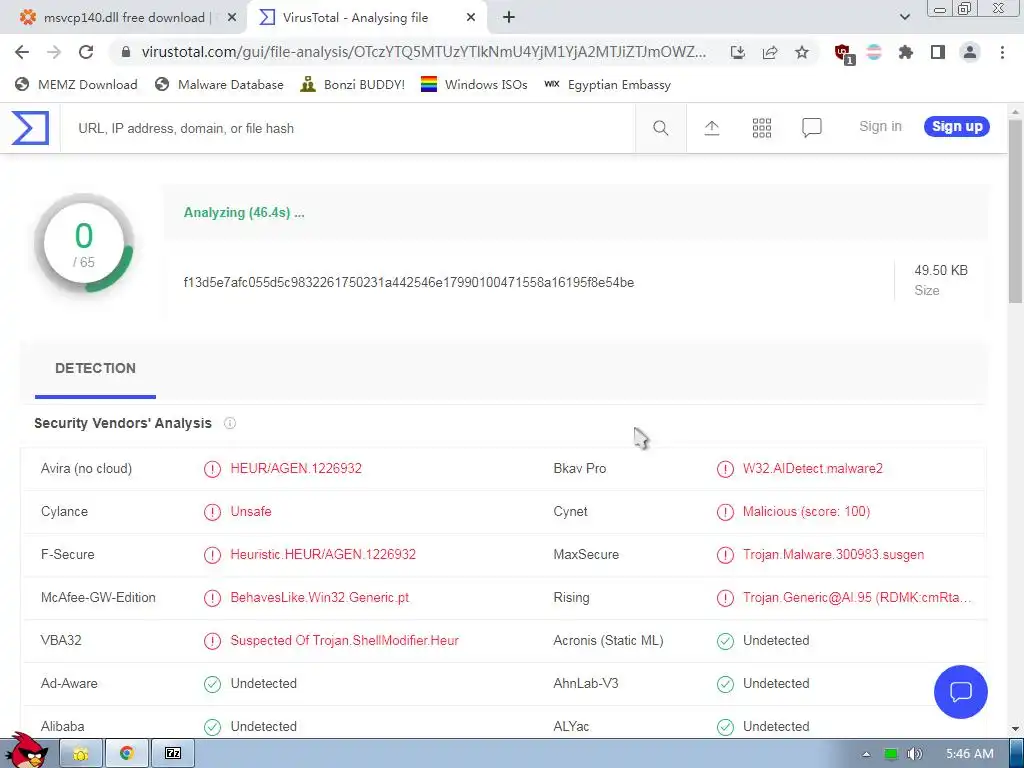Click the install app icon in address bar
This screenshot has width=1024, height=768.
[737, 52]
